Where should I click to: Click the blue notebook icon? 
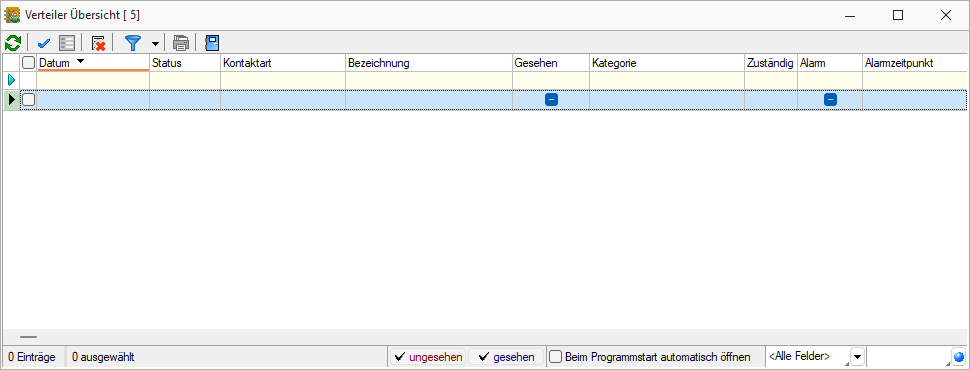pyautogui.click(x=212, y=43)
